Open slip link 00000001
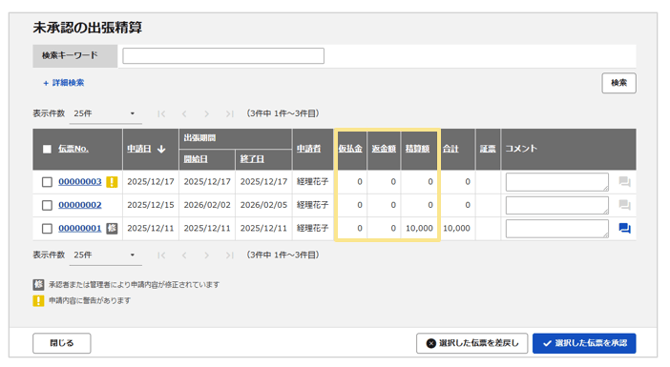Screen dimensions: 670x367 point(80,229)
